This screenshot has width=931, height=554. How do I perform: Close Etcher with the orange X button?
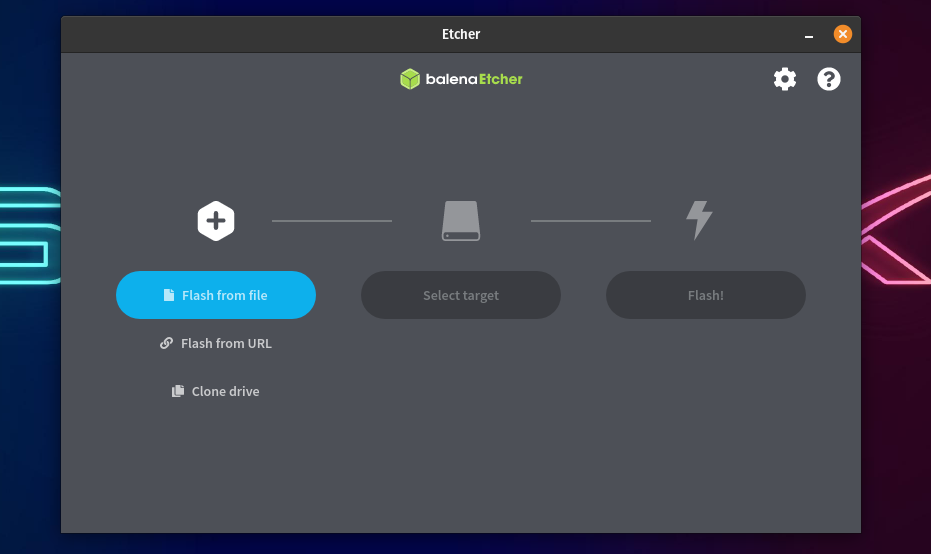pos(842,34)
